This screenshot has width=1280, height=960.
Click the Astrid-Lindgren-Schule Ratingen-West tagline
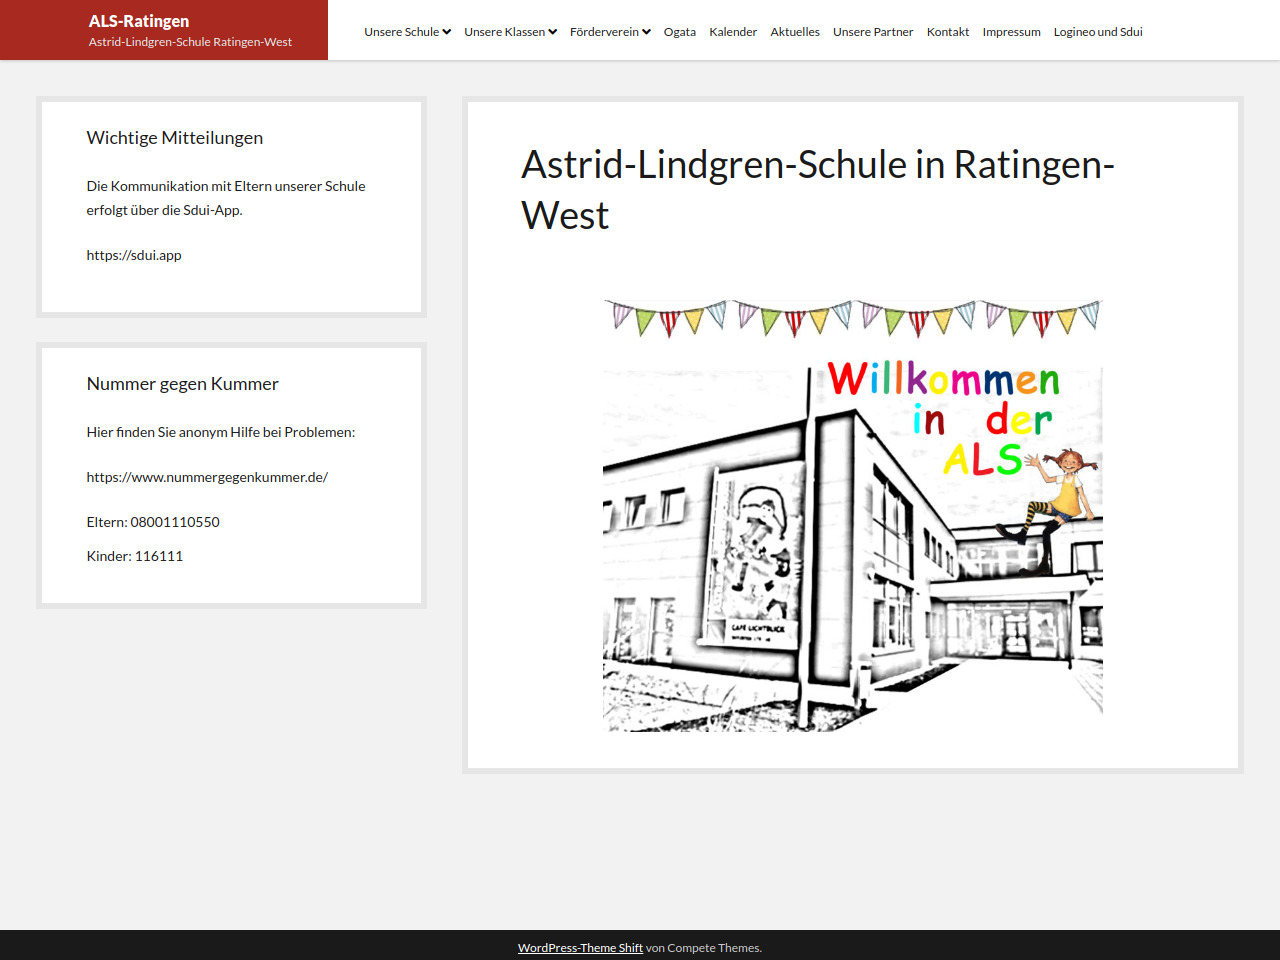point(190,42)
